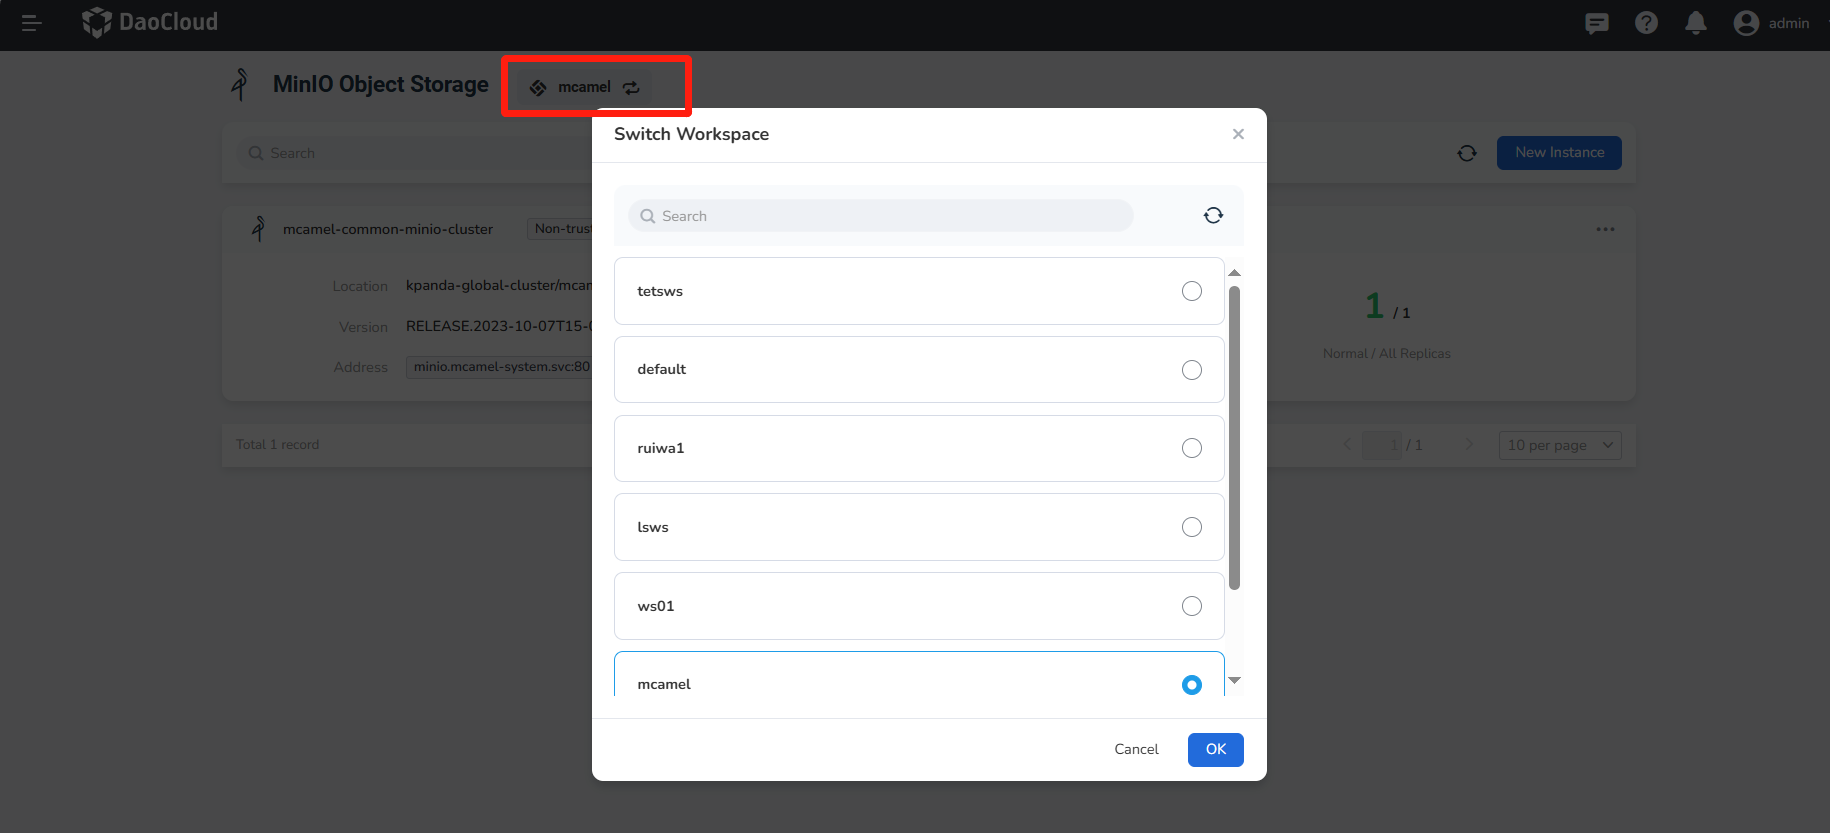Select the tetsws workspace radio button
The image size is (1830, 833).
coord(1191,291)
